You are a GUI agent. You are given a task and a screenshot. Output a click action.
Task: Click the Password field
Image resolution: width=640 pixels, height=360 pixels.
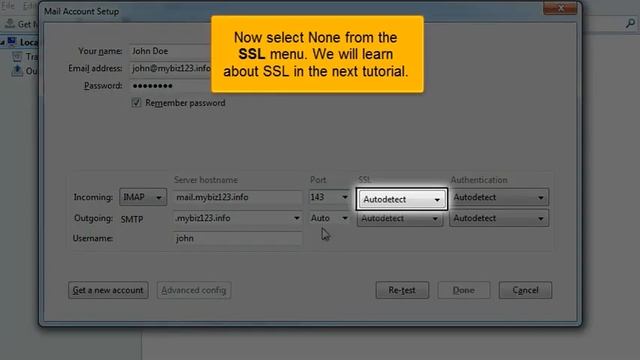coord(171,86)
